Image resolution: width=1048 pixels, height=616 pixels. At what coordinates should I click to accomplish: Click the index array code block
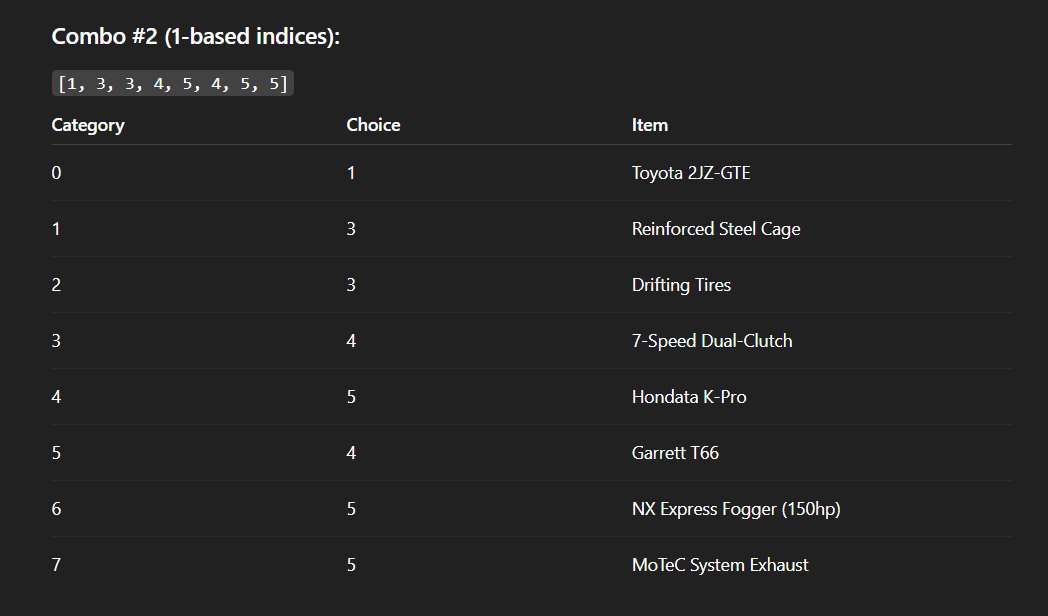[172, 84]
